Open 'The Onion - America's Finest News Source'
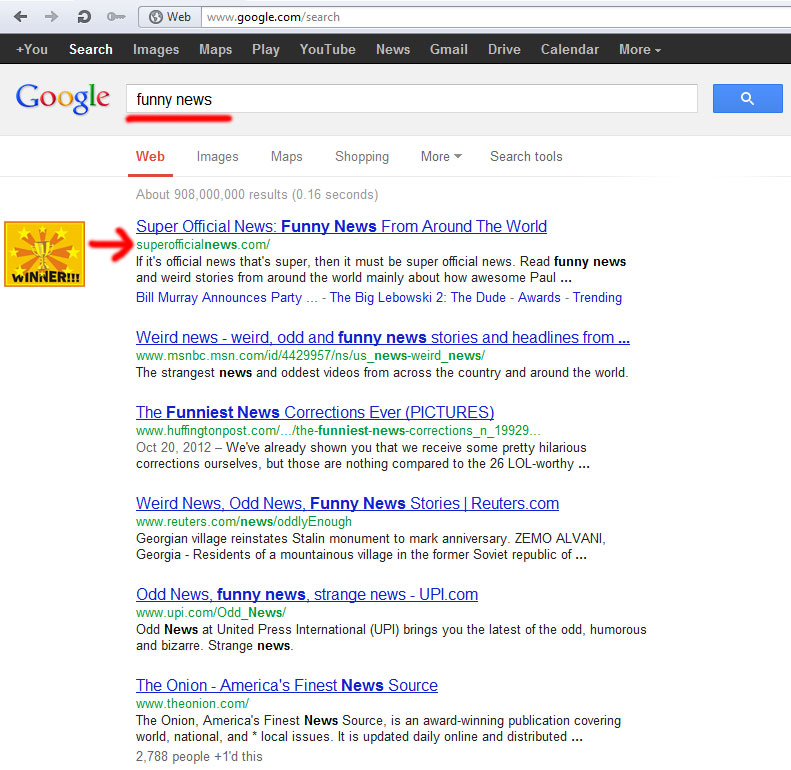Screen dimensions: 791x770 (x=287, y=685)
